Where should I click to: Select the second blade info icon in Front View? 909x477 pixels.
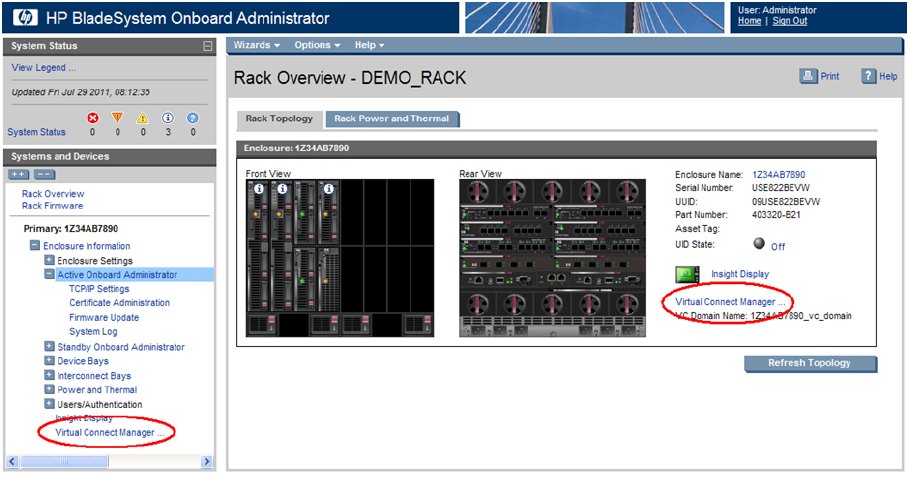[282, 188]
